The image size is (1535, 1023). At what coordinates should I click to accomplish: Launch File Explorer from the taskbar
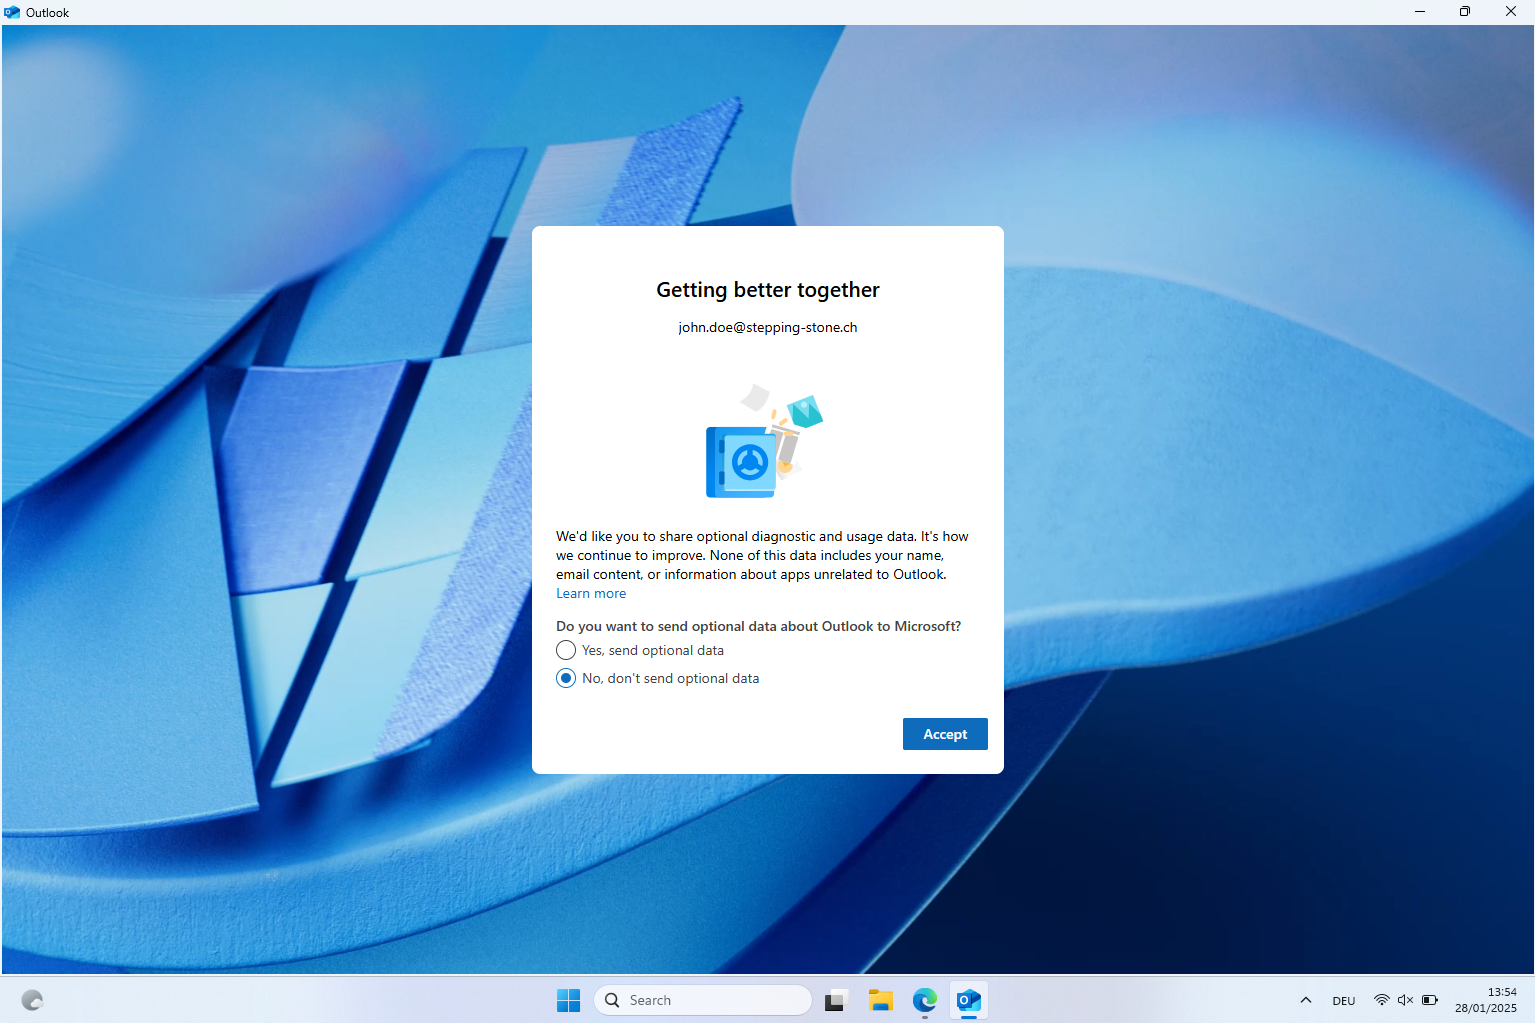pyautogui.click(x=880, y=1000)
